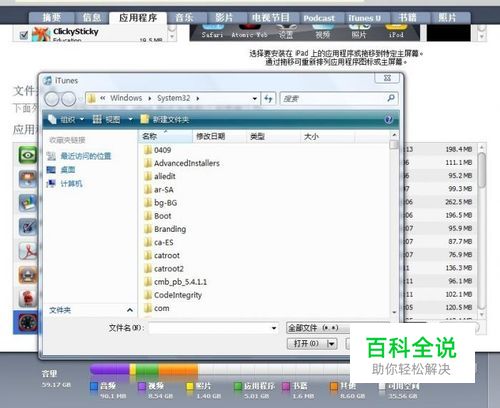Image resolution: width=500 pixels, height=408 pixels.
Task: Sort by the 类型 column header
Action: (x=273, y=136)
